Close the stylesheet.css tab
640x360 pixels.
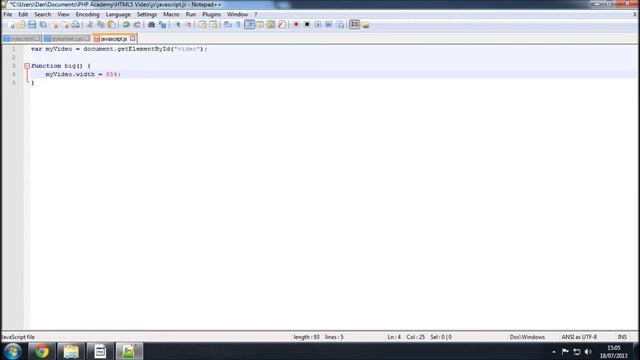tap(87, 38)
